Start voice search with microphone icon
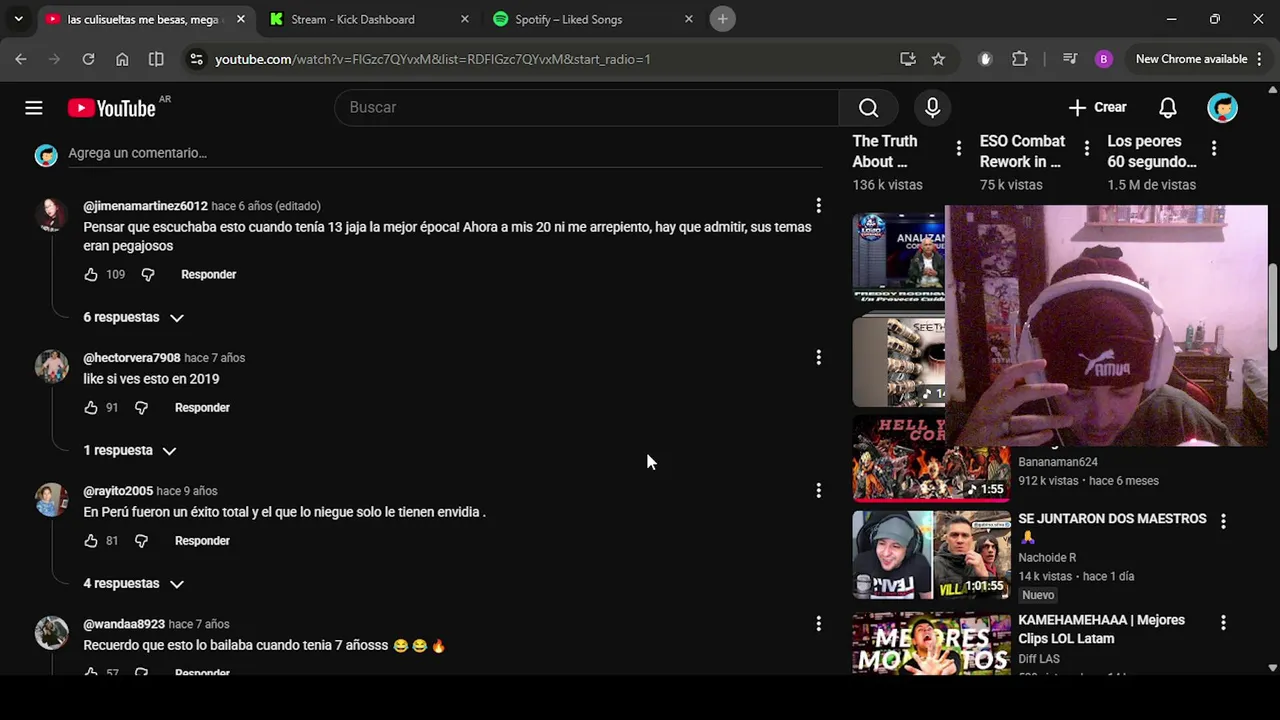This screenshot has width=1280, height=720. 932,108
